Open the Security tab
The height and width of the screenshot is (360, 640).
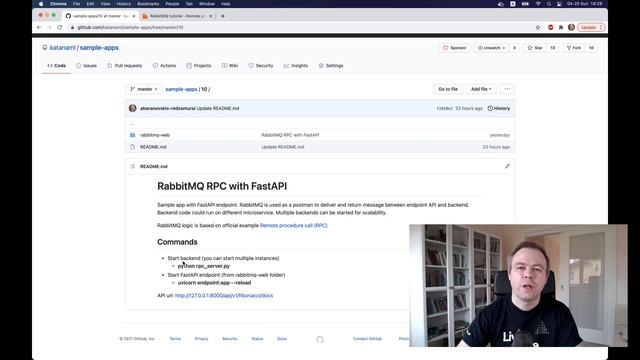261,66
